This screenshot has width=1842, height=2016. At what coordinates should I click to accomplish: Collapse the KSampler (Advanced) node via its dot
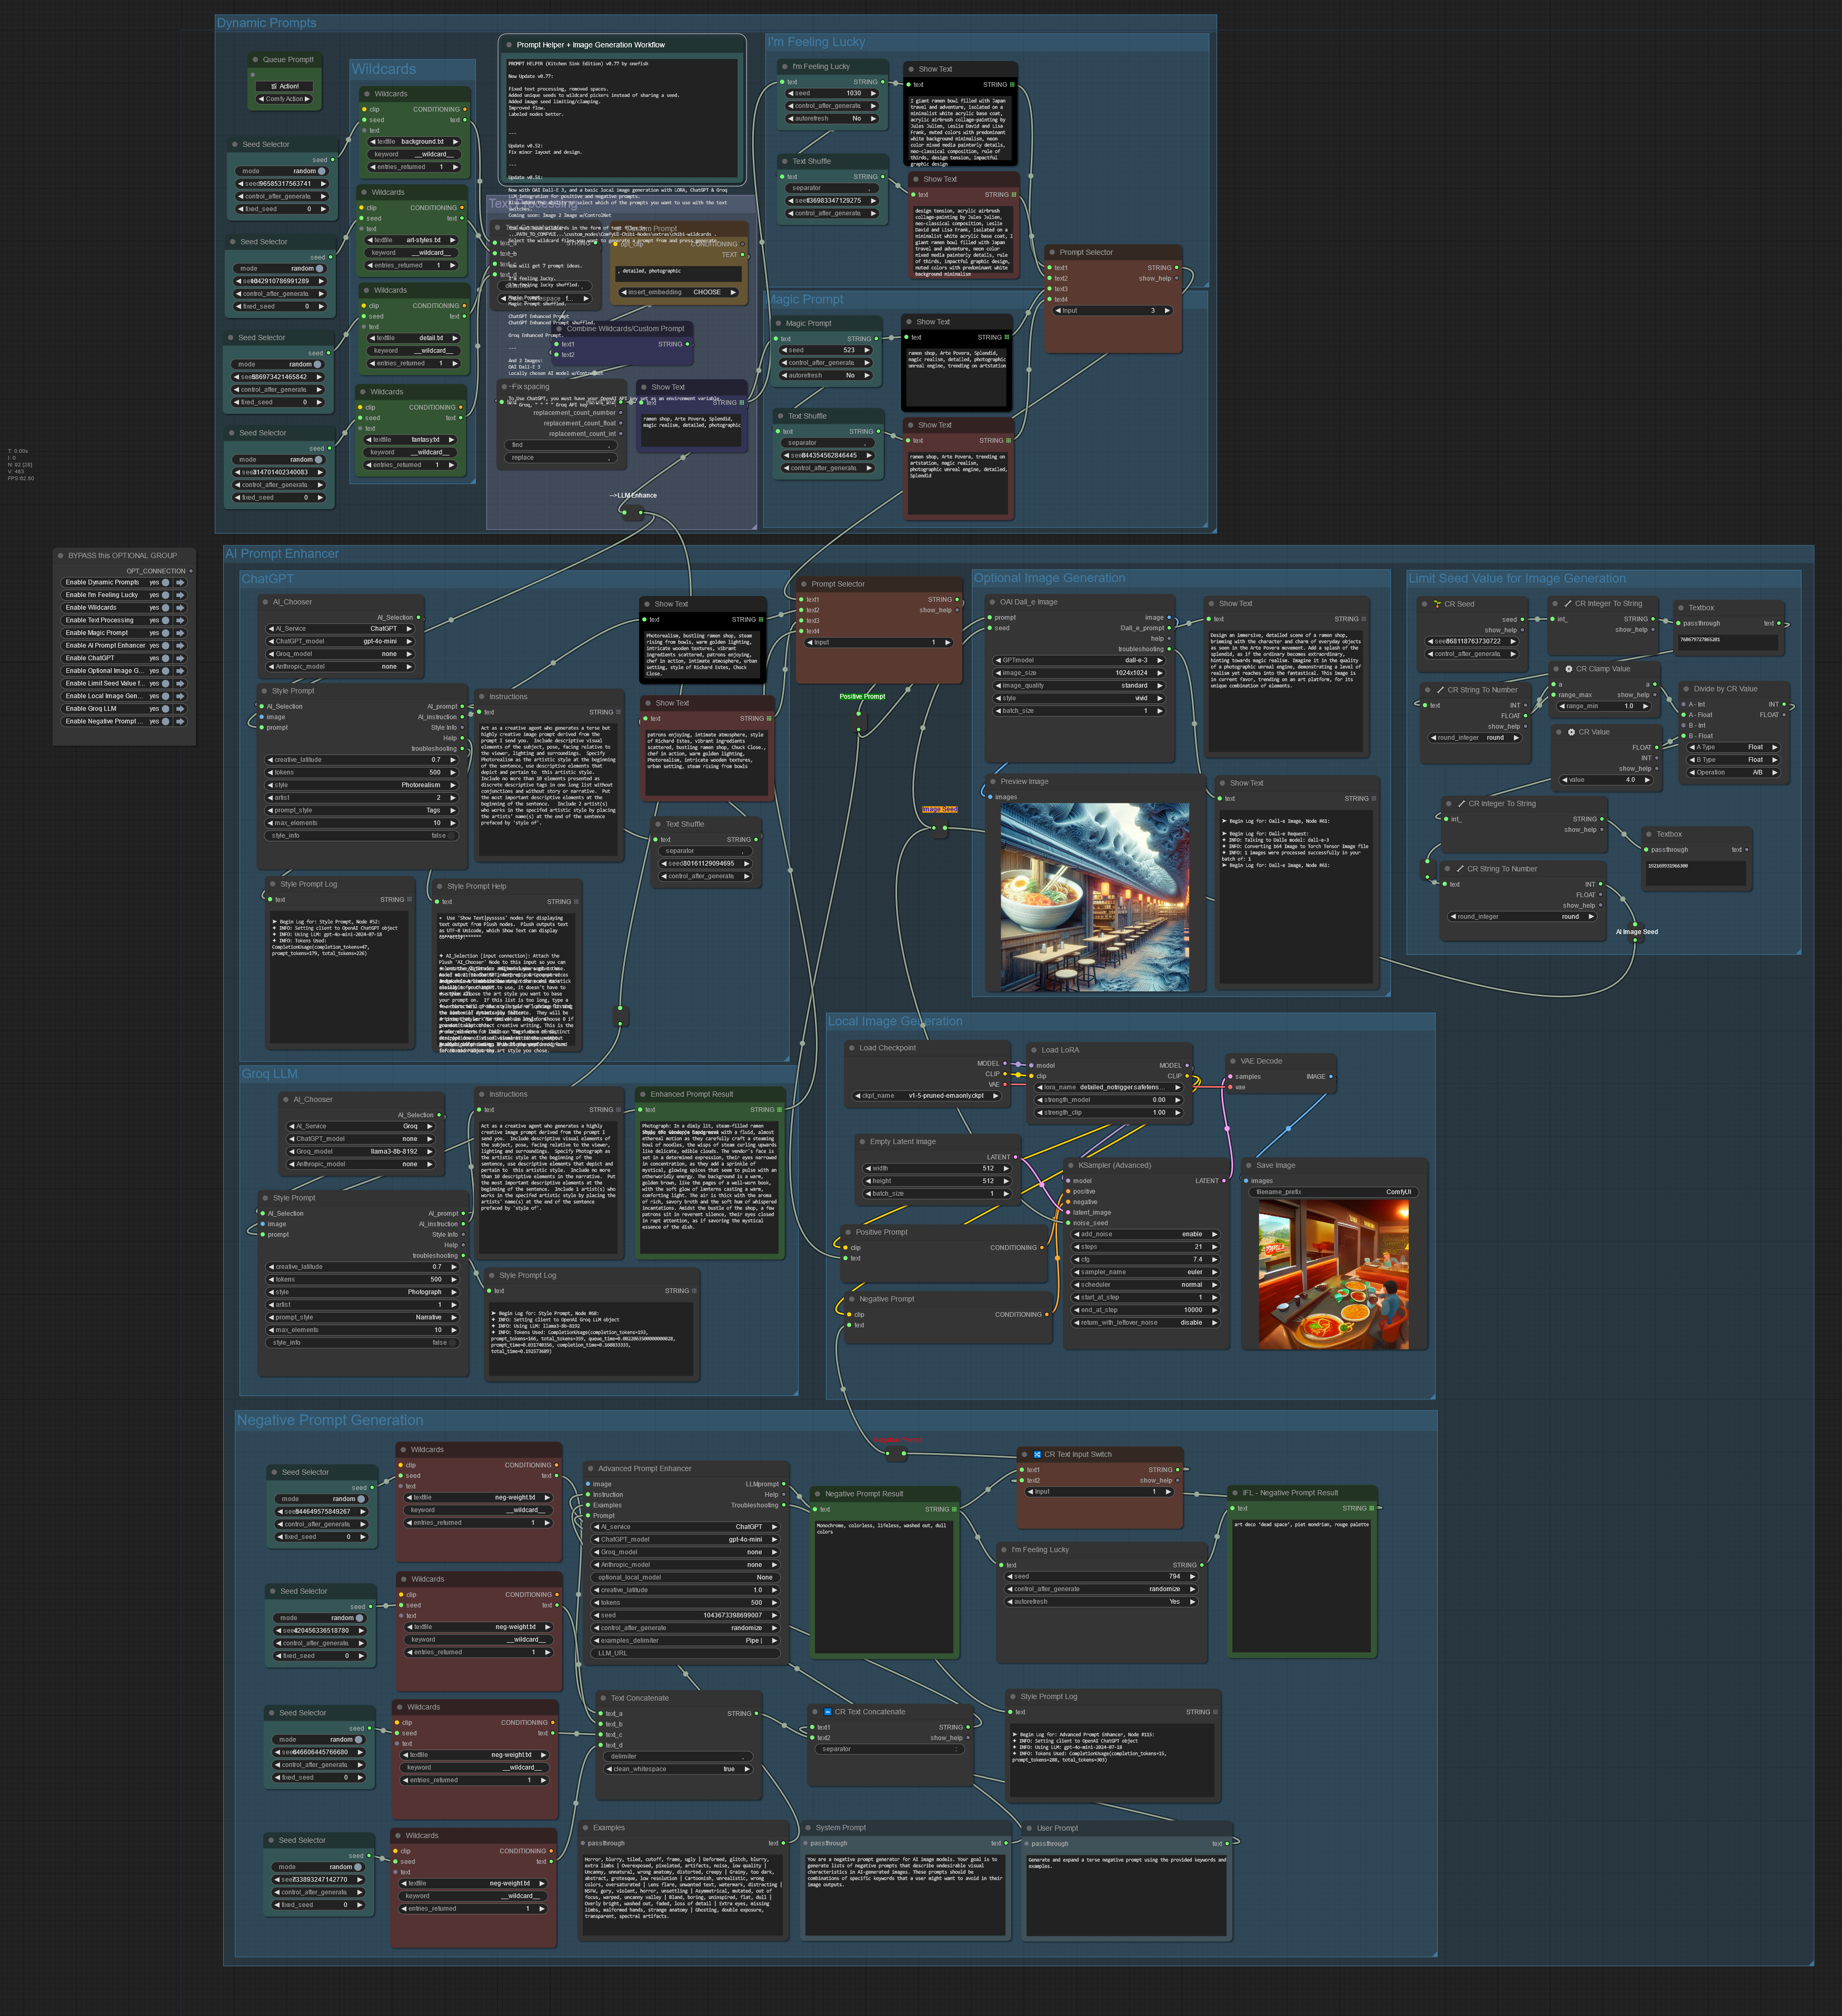(1071, 1165)
